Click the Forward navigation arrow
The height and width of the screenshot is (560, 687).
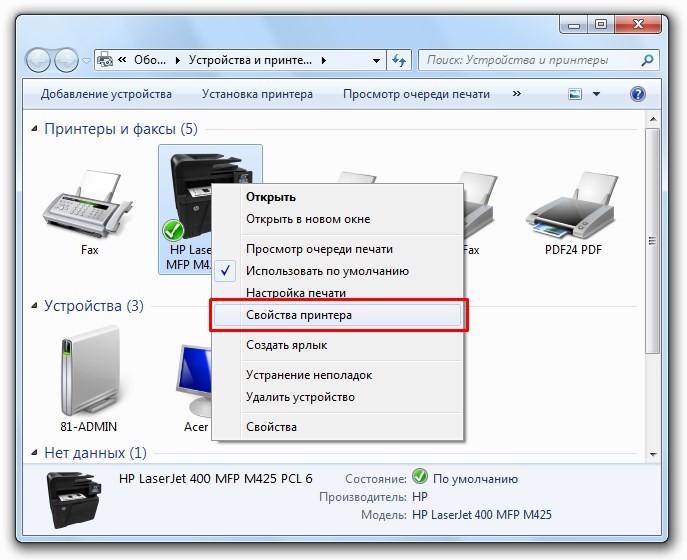click(x=66, y=60)
